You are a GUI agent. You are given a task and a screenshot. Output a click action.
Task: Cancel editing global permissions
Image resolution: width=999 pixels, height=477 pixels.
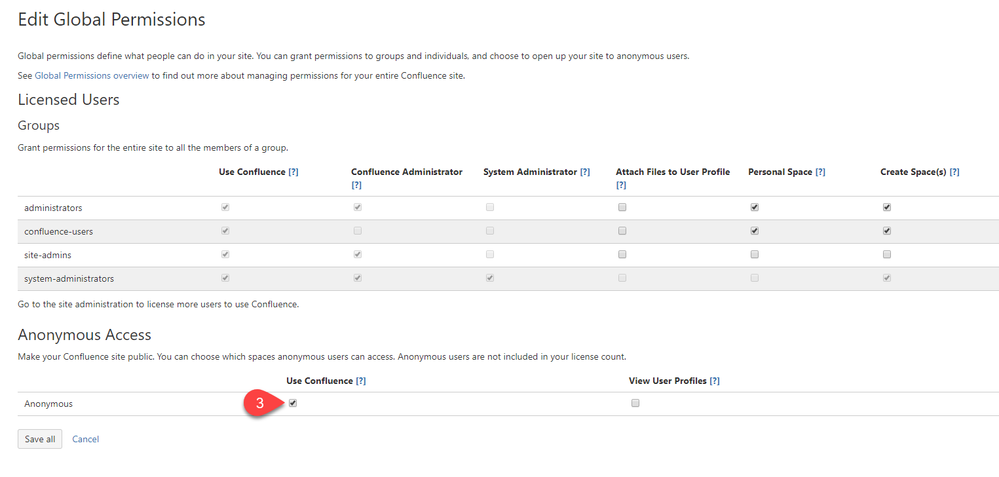85,439
